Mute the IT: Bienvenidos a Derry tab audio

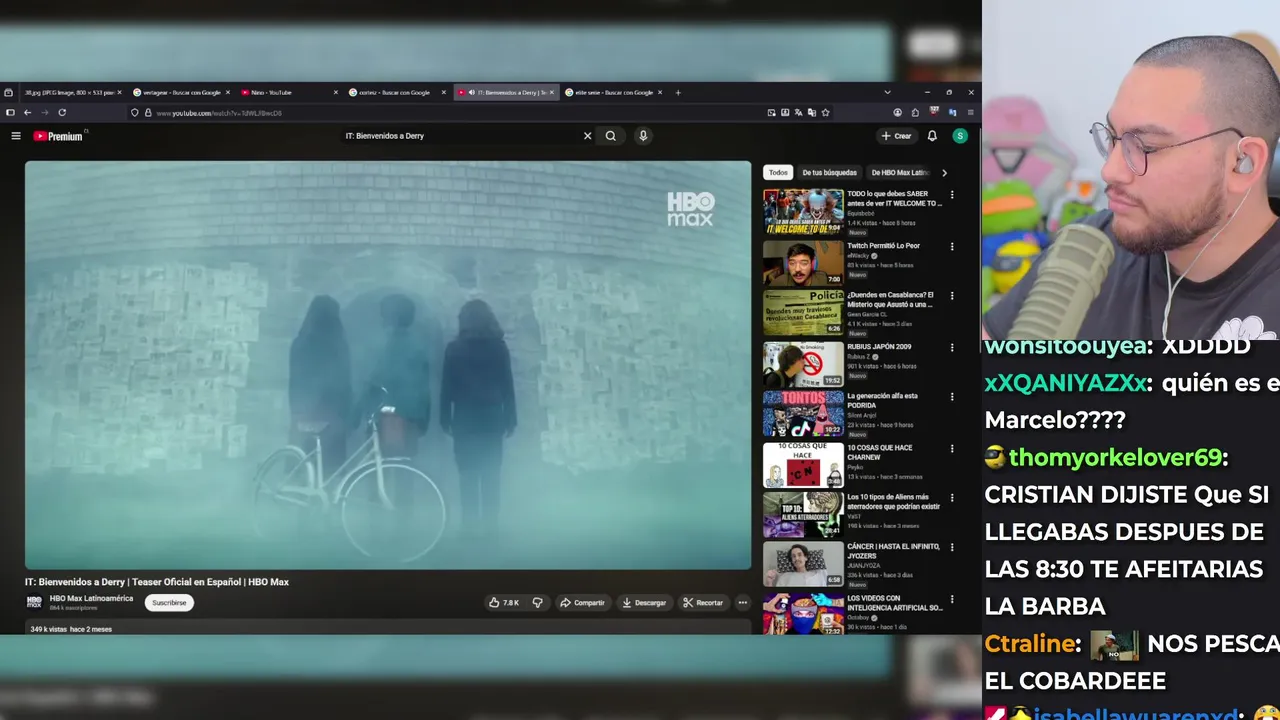470,92
